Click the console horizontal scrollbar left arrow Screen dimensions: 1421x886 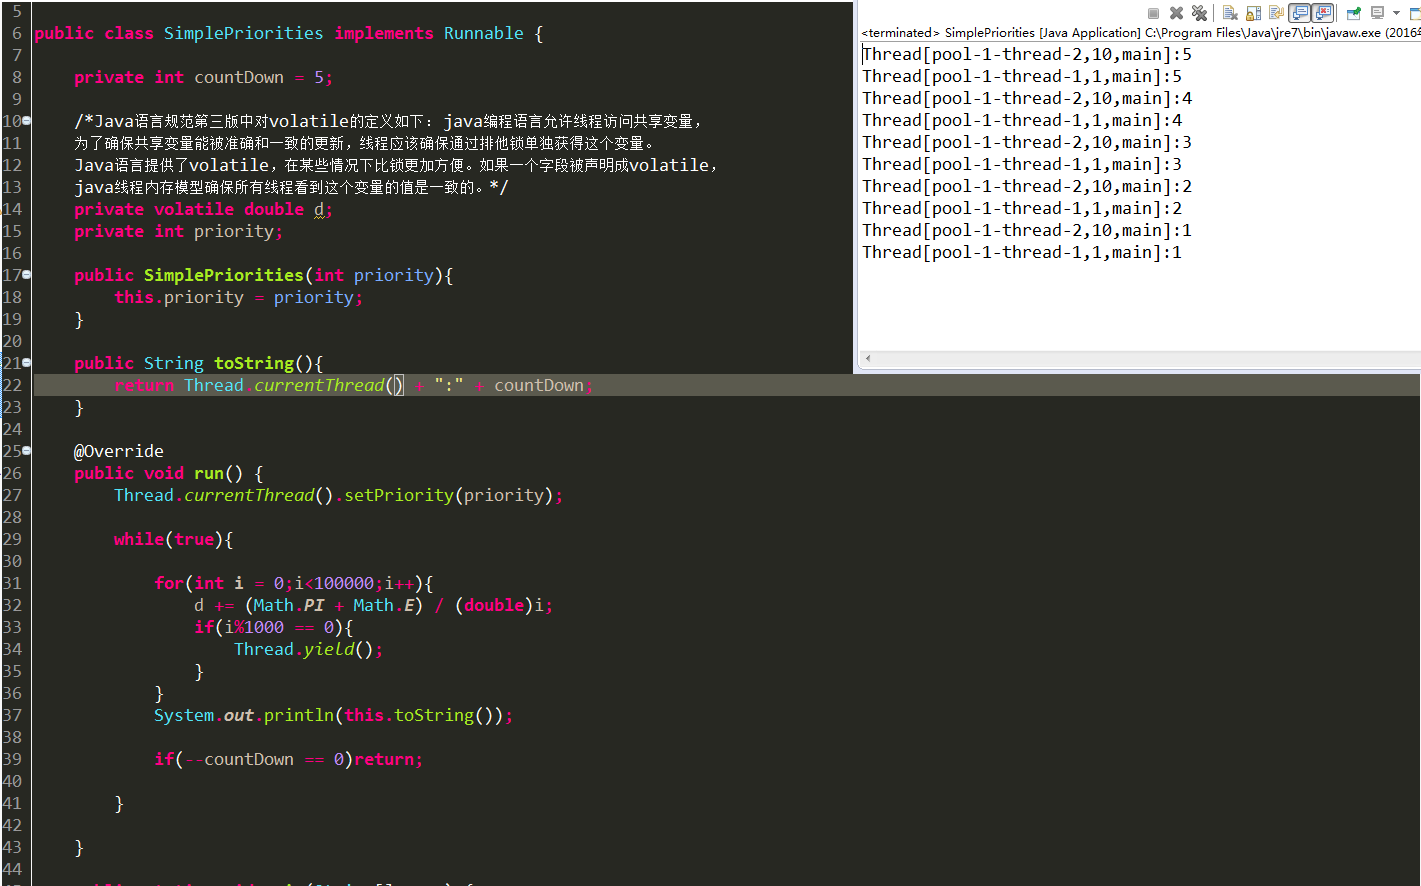tap(867, 358)
